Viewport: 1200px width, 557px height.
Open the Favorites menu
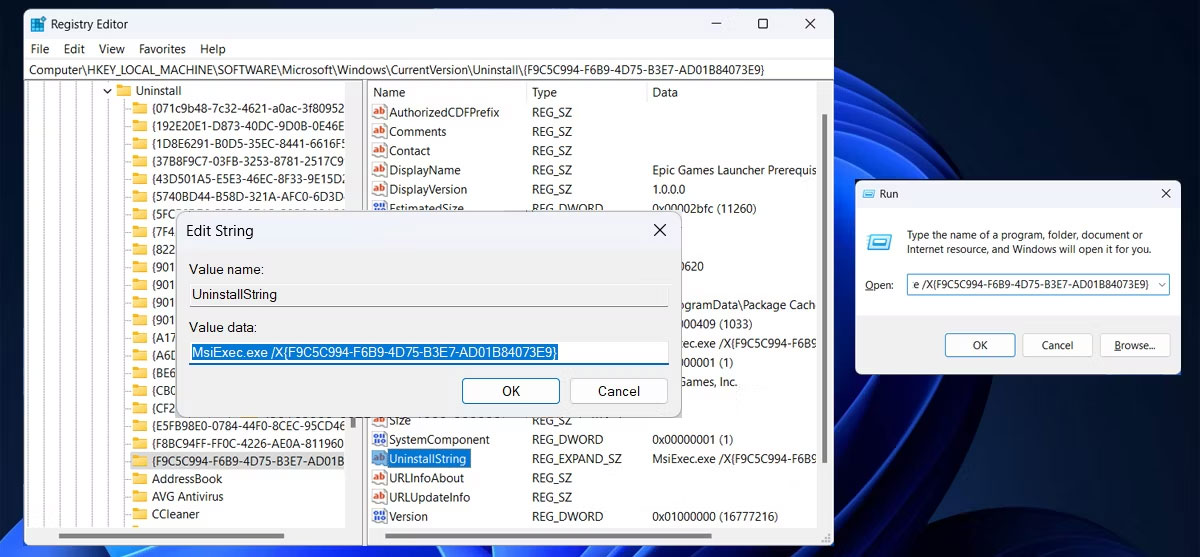(x=162, y=49)
